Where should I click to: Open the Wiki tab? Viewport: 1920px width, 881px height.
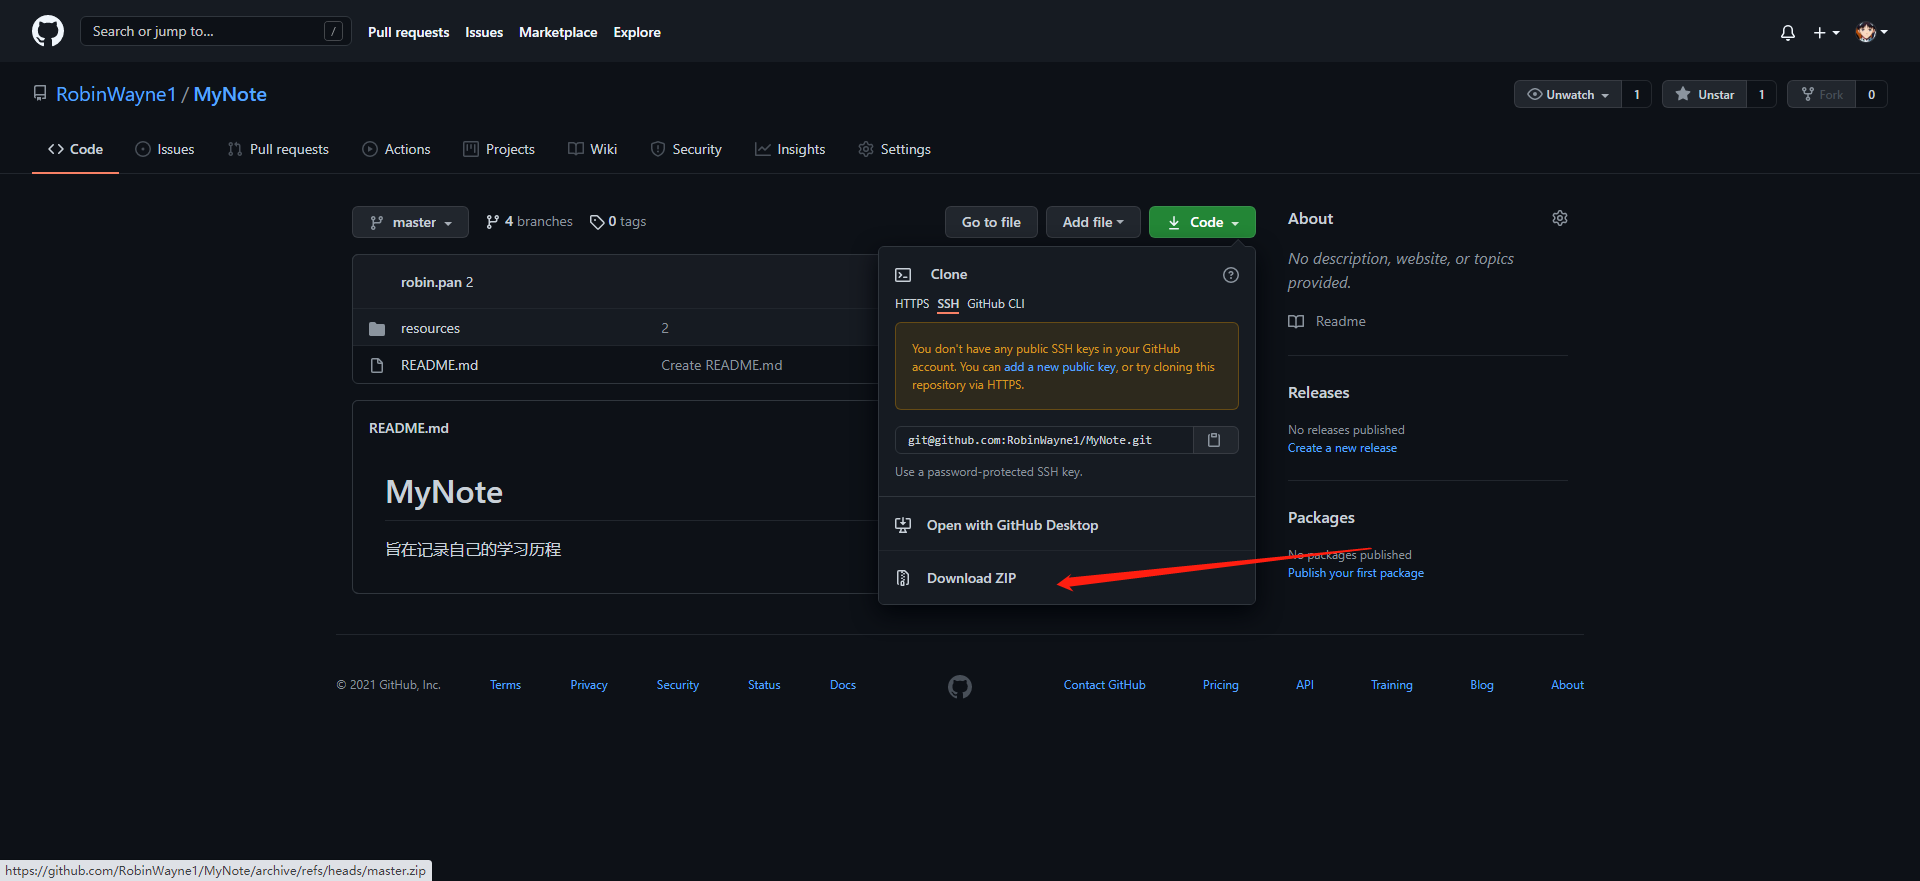[x=593, y=149]
